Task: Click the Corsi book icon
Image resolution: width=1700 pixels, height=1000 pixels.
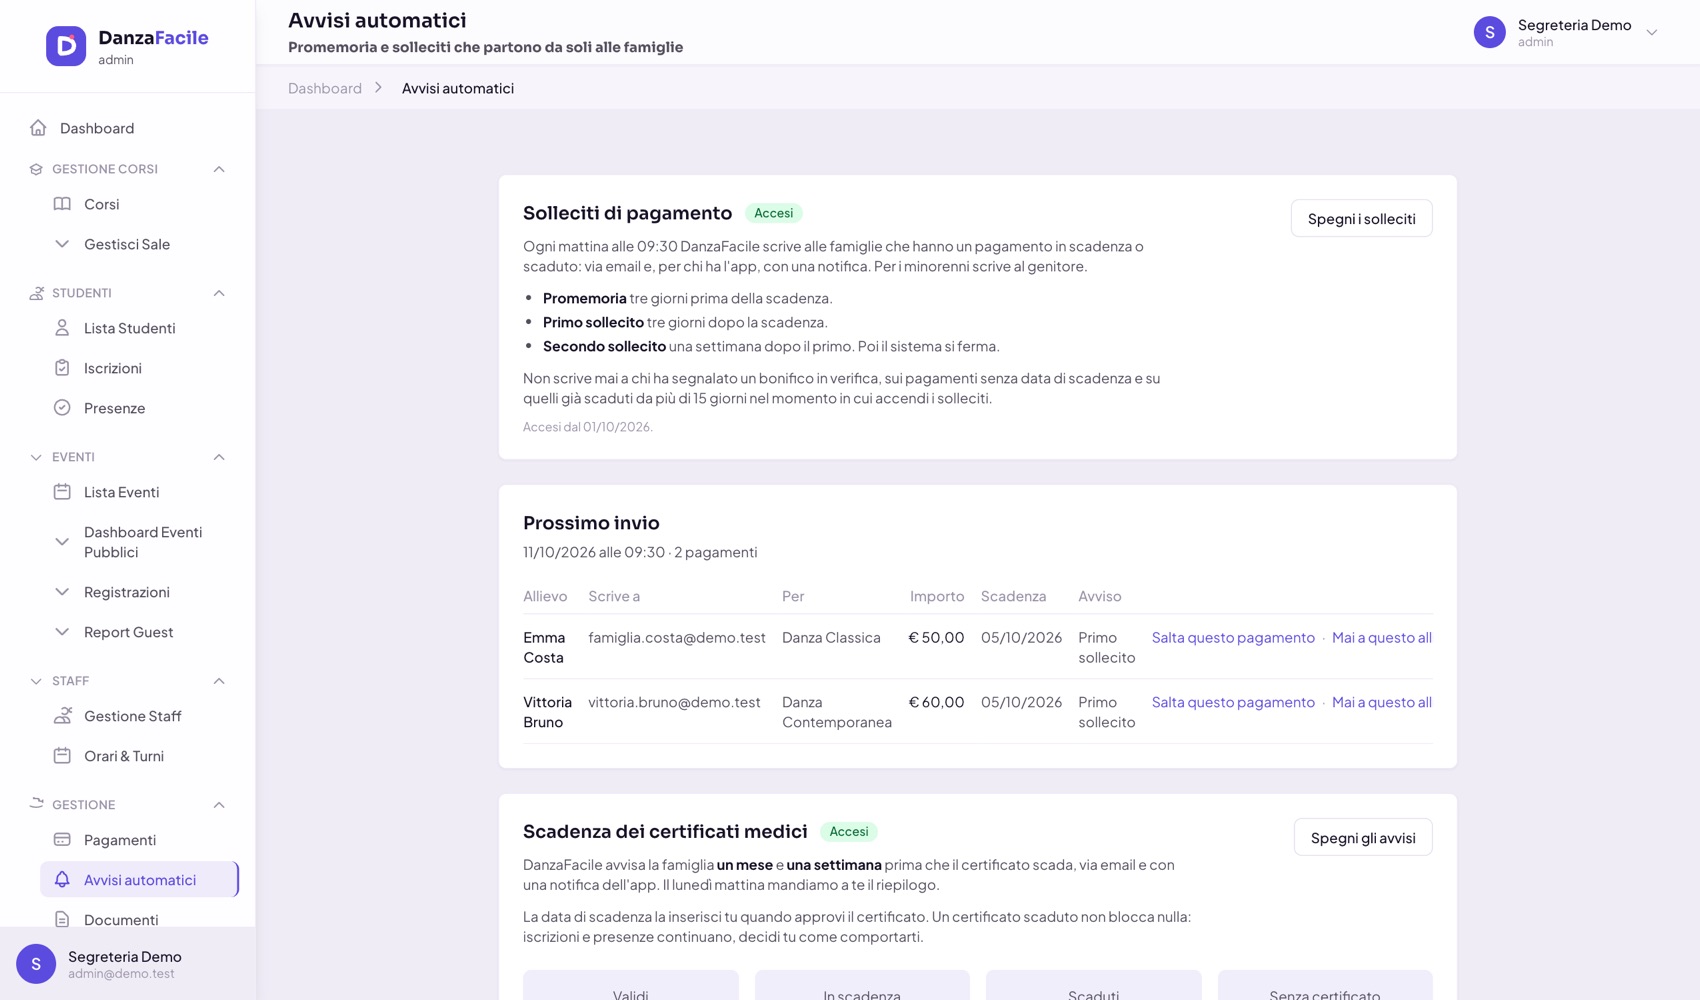Action: pos(62,204)
